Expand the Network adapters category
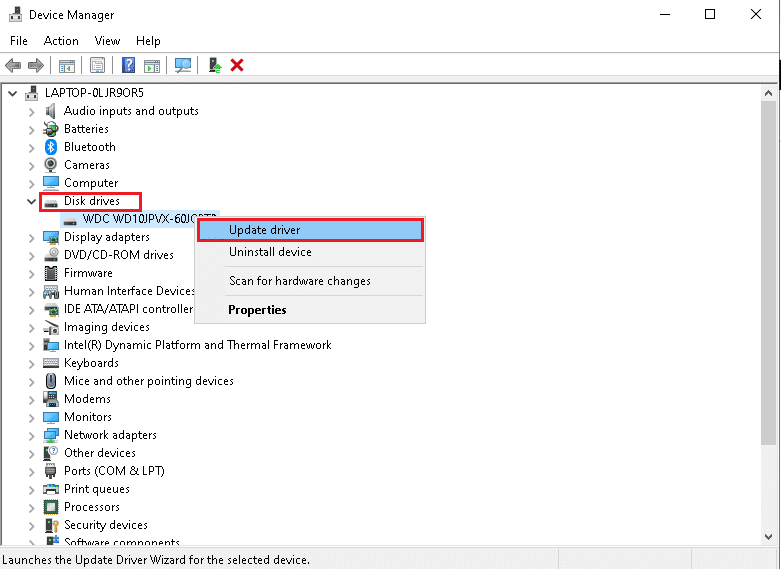 31,435
